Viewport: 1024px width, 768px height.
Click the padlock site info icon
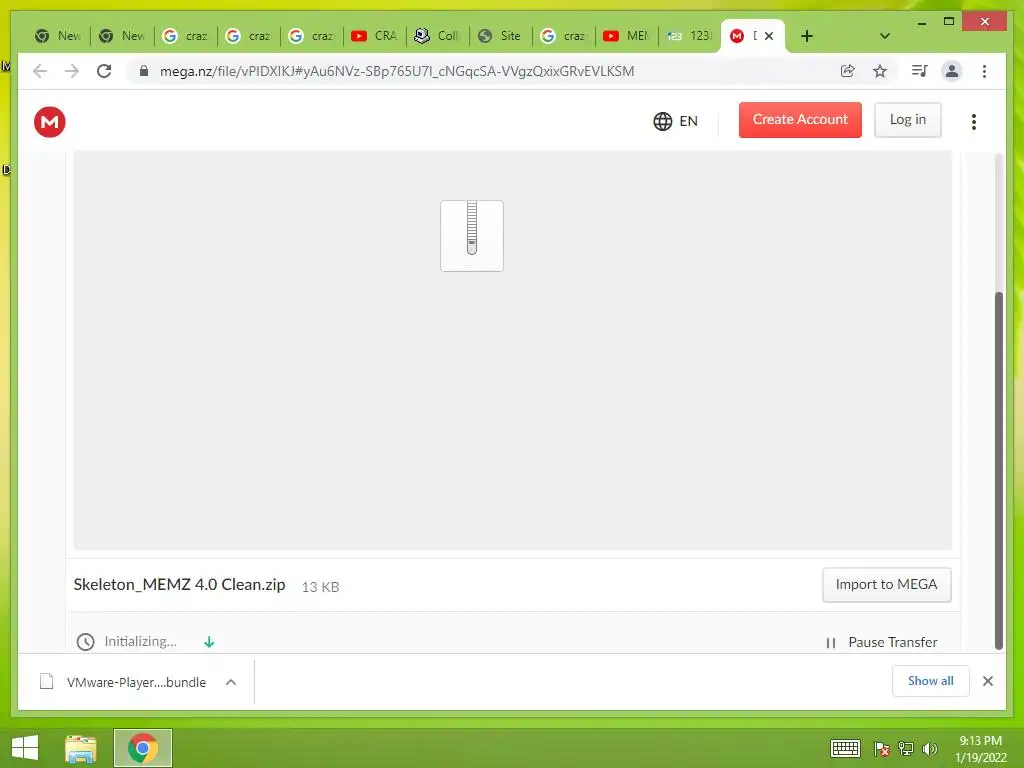[144, 71]
